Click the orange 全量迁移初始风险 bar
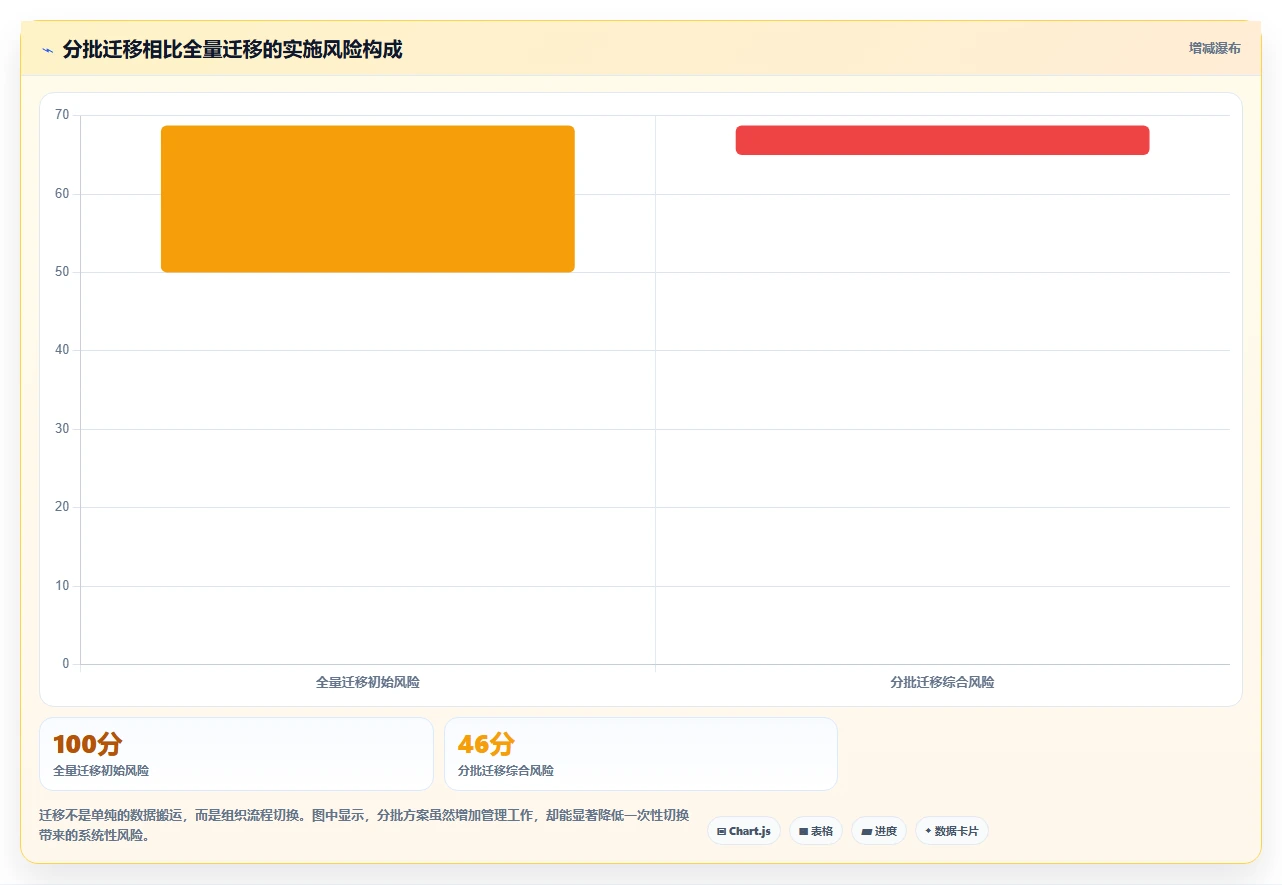Image resolution: width=1282 pixels, height=885 pixels. coord(368,199)
